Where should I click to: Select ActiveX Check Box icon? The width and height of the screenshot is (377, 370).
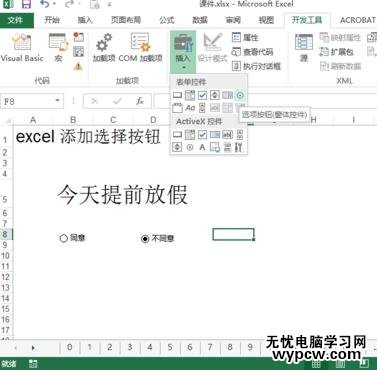pyautogui.click(x=202, y=135)
